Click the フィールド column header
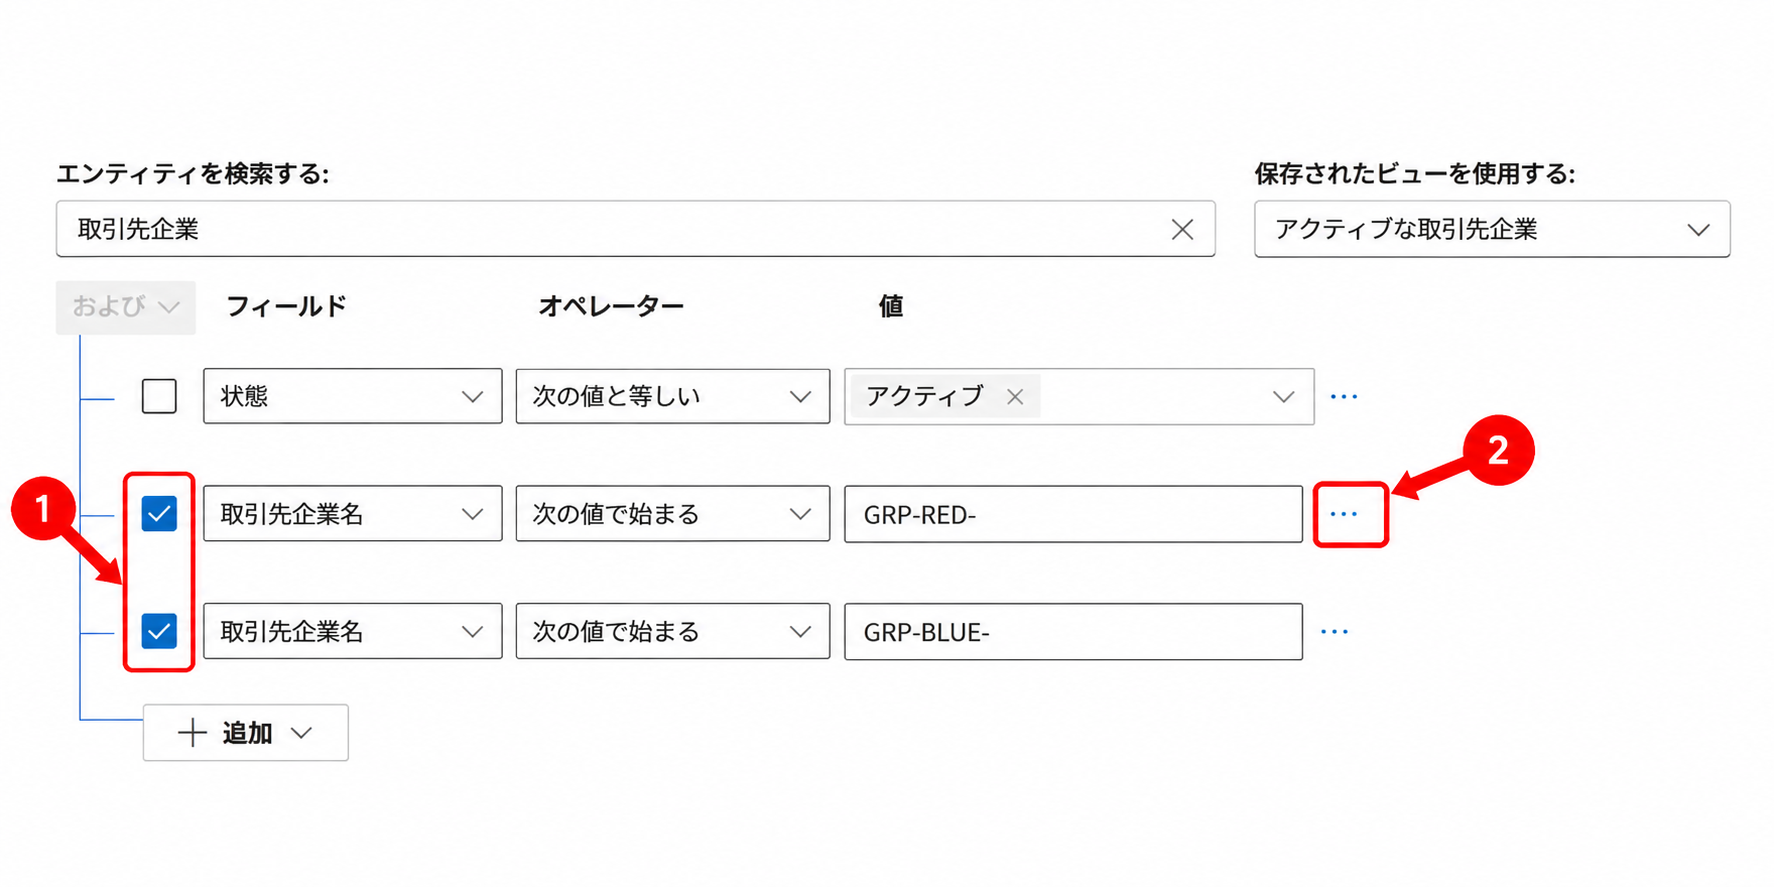Screen dimensions: 1774x887 [x=287, y=306]
